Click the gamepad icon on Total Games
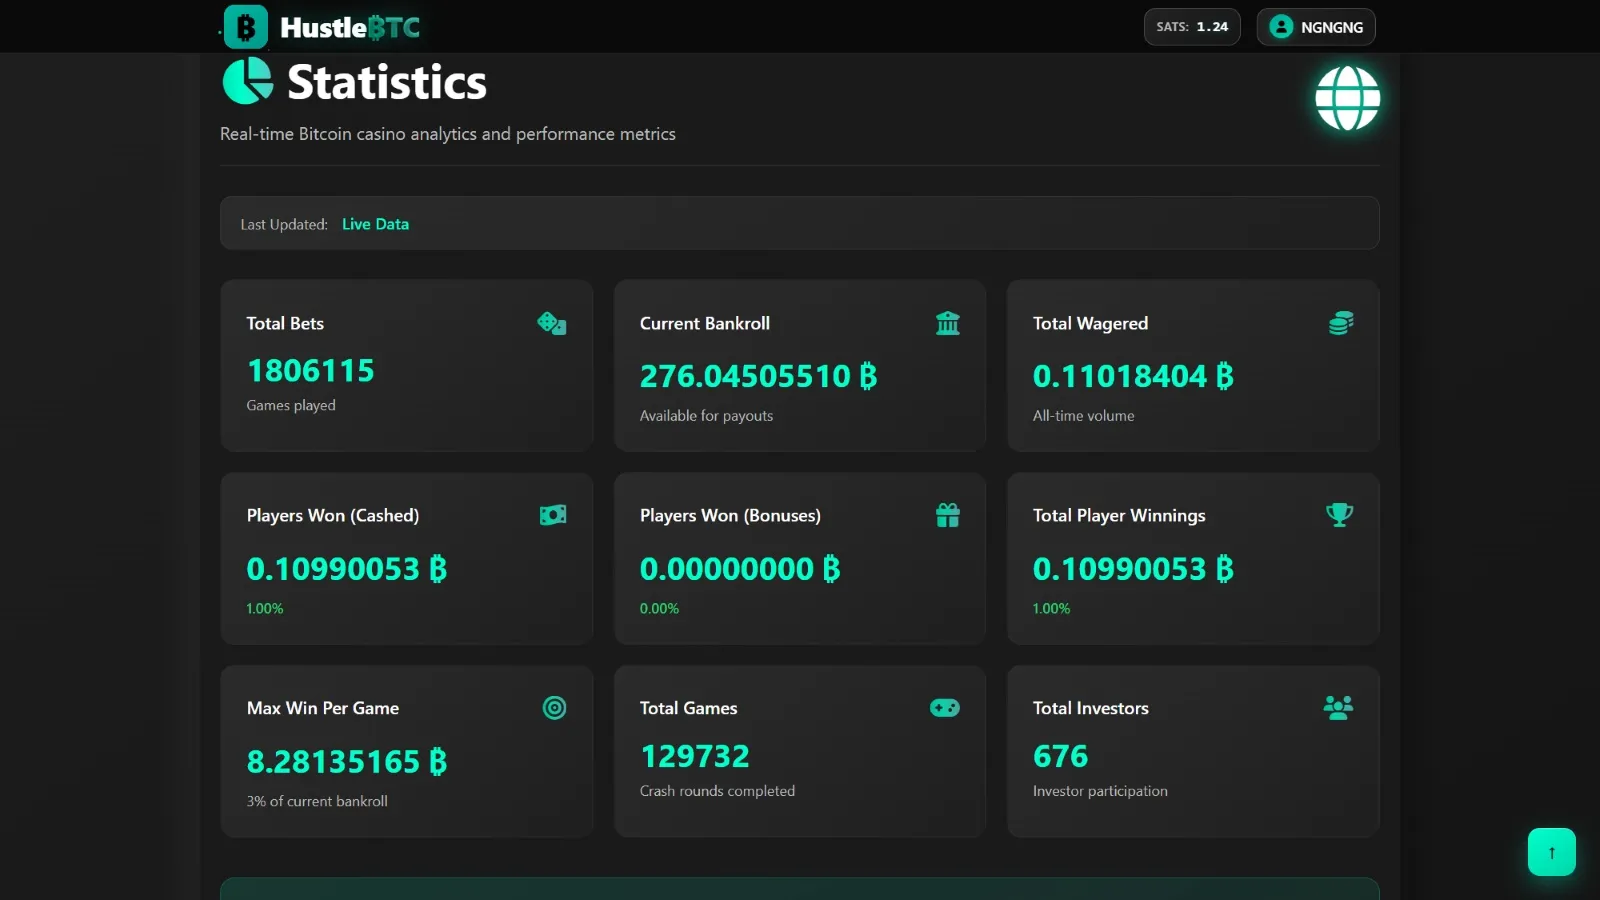Screen dimensions: 1600x900 944,708
